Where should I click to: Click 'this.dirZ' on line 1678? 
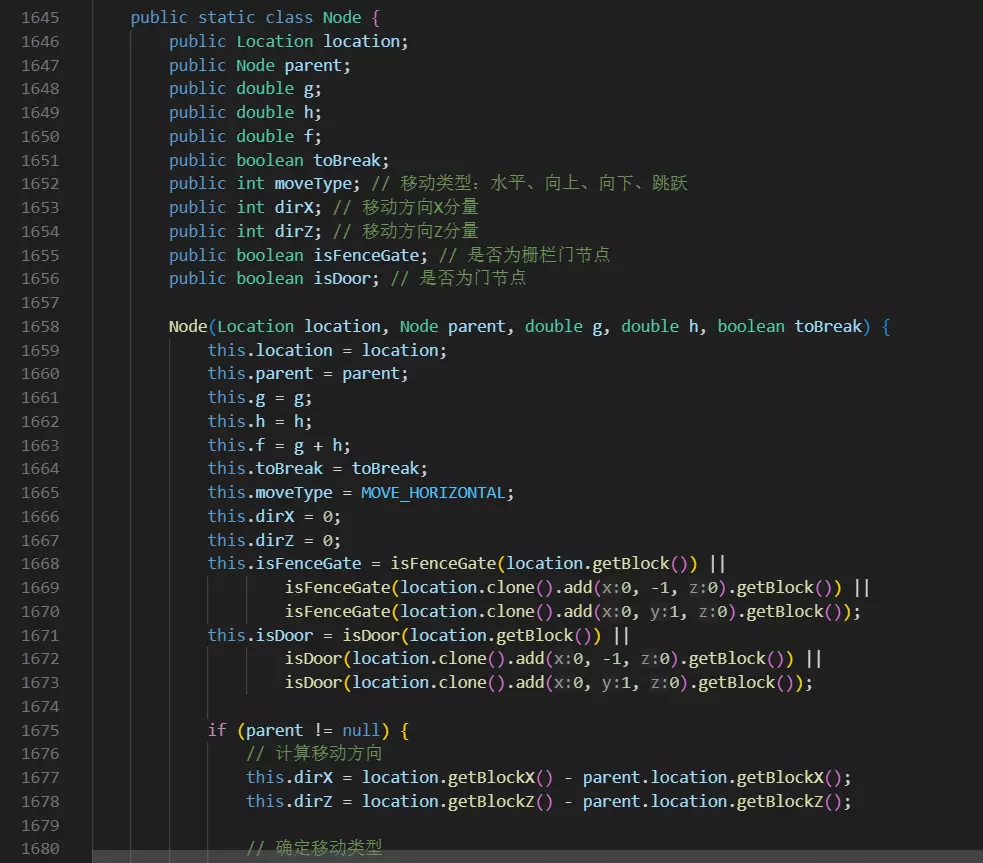(289, 802)
